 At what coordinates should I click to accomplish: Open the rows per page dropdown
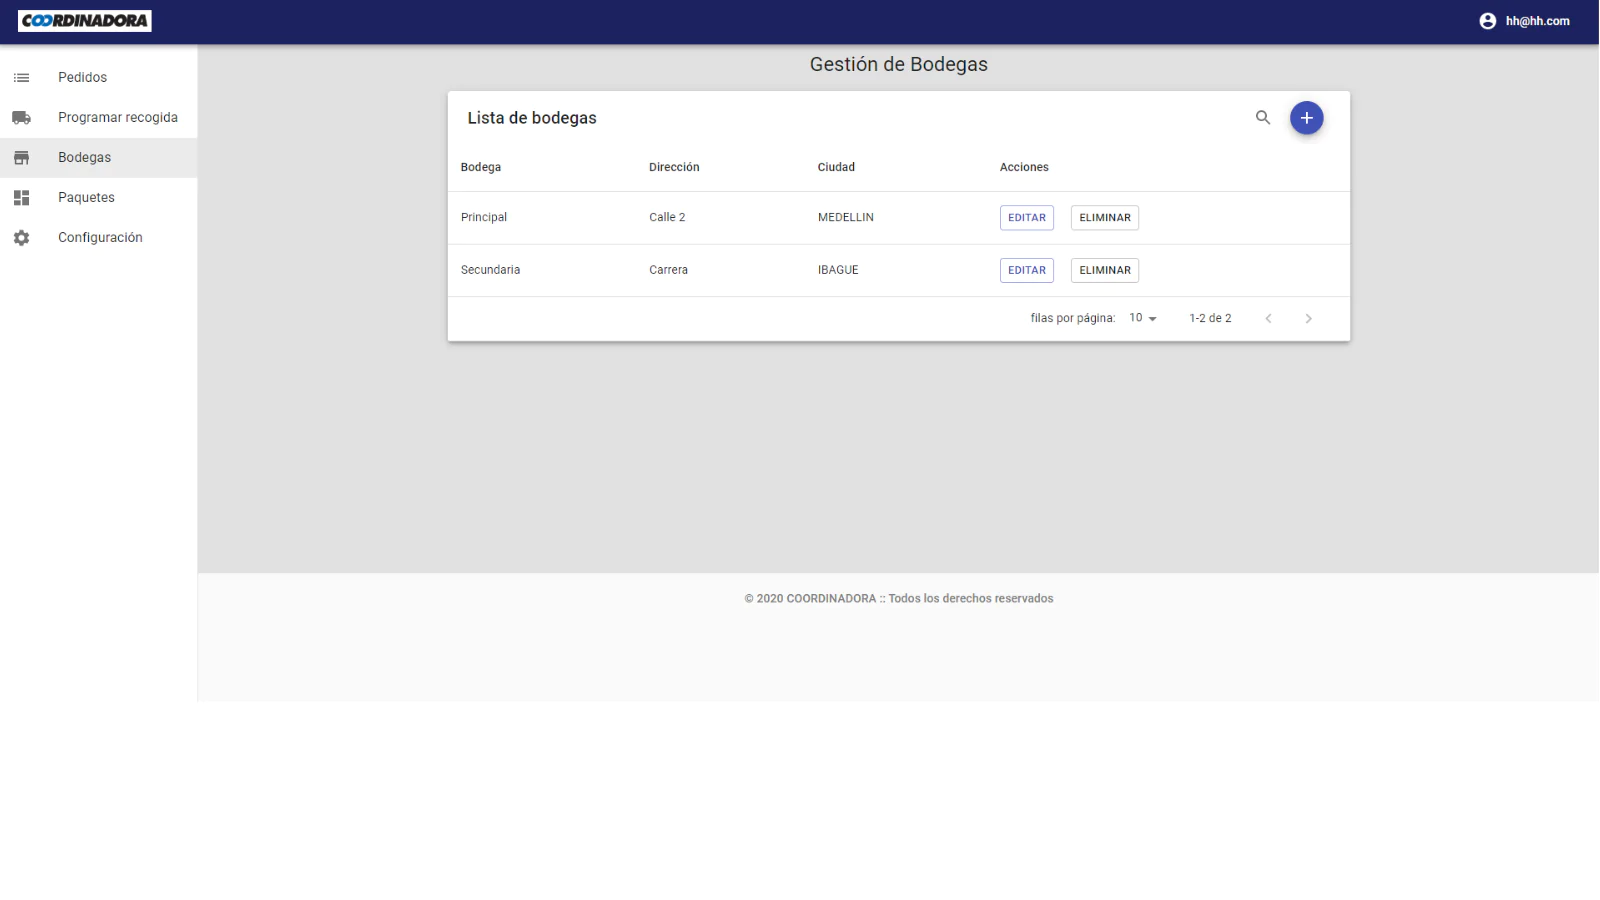coord(1142,318)
